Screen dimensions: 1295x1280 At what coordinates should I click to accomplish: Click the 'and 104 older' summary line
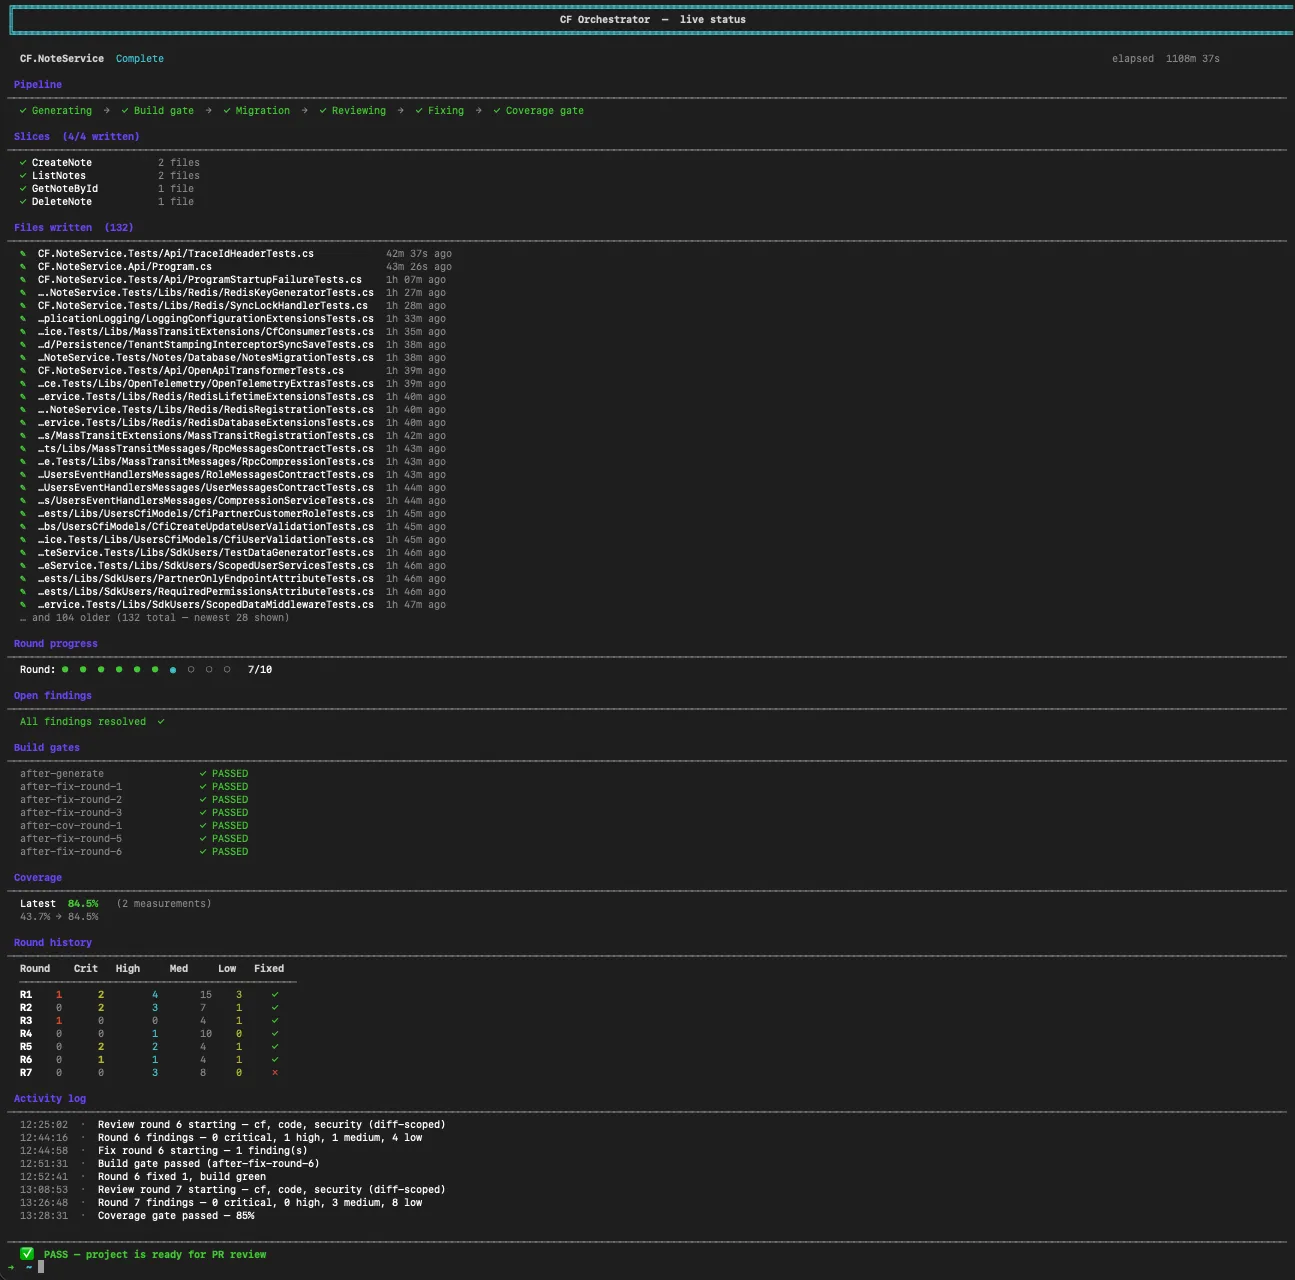coord(155,618)
